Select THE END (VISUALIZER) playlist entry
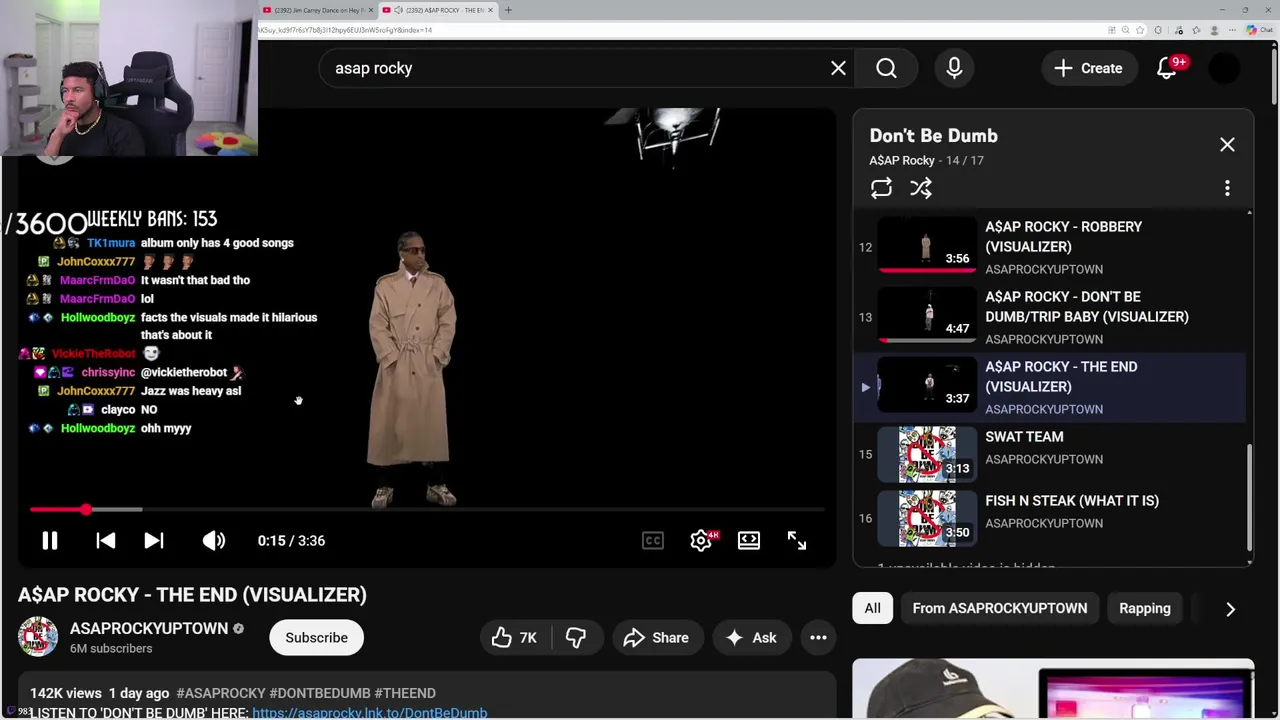The width and height of the screenshot is (1280, 720). pos(1052,387)
